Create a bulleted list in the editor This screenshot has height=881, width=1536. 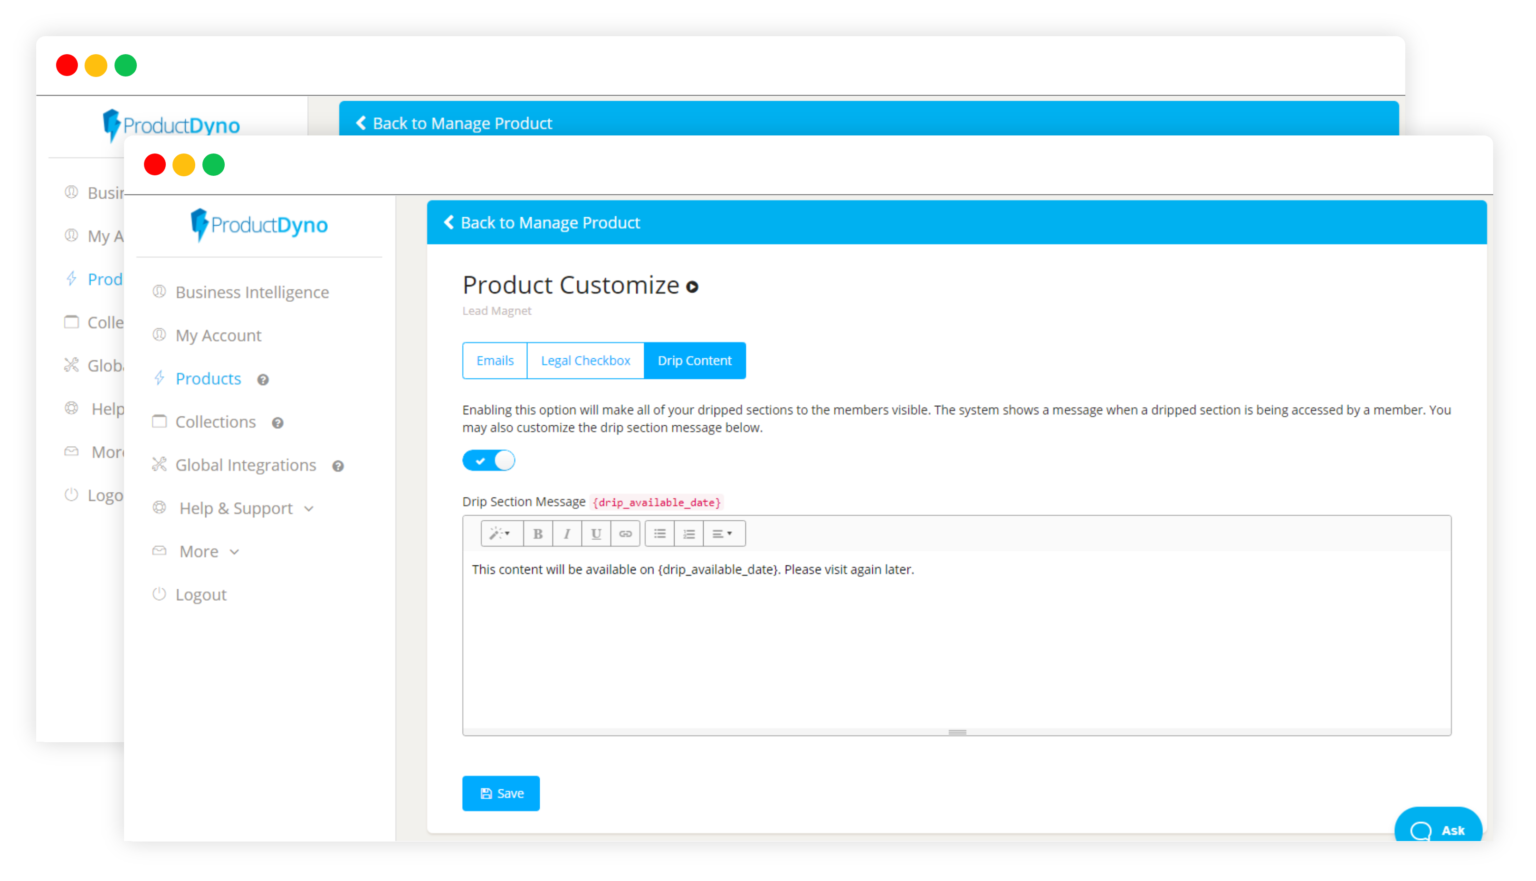coord(660,533)
